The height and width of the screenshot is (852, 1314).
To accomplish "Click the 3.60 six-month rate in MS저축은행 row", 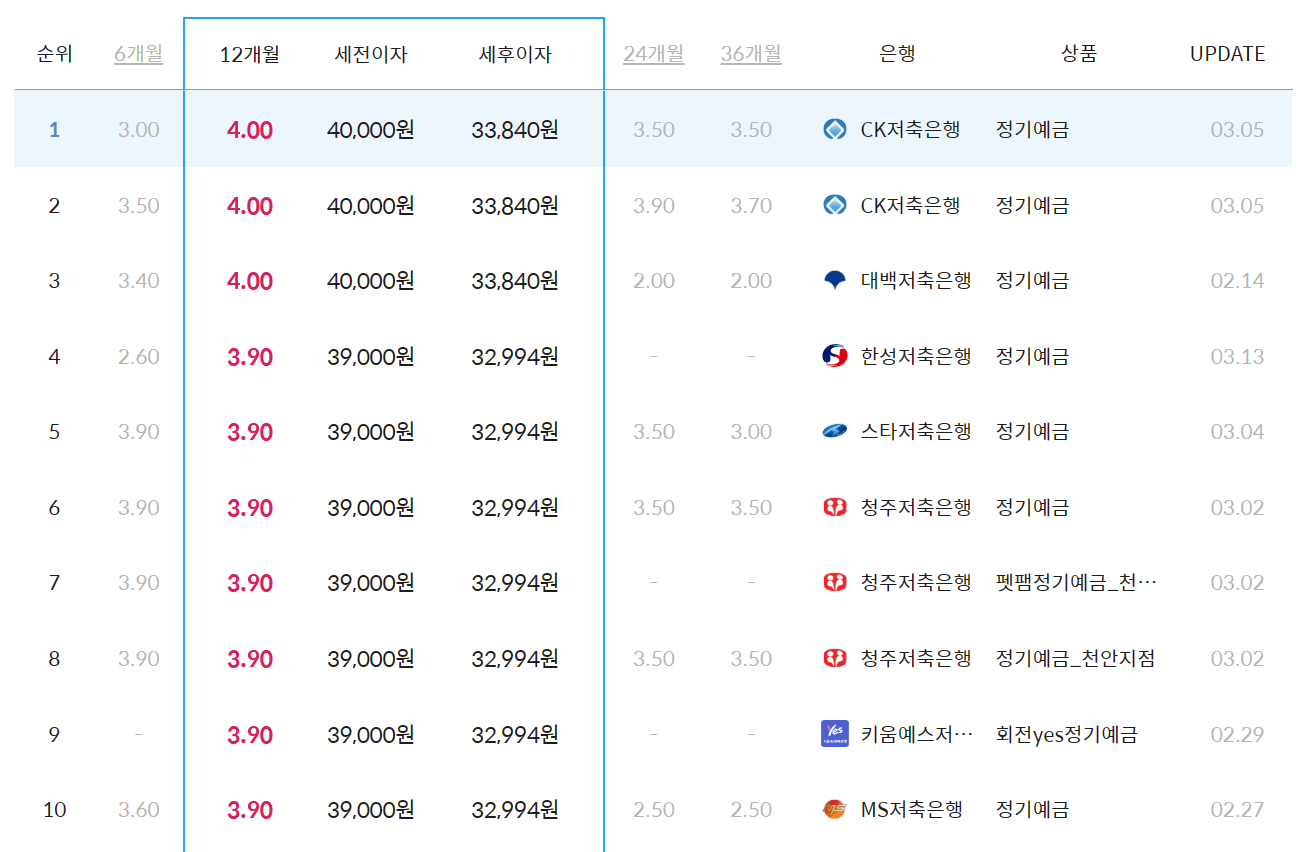I will coord(138,810).
